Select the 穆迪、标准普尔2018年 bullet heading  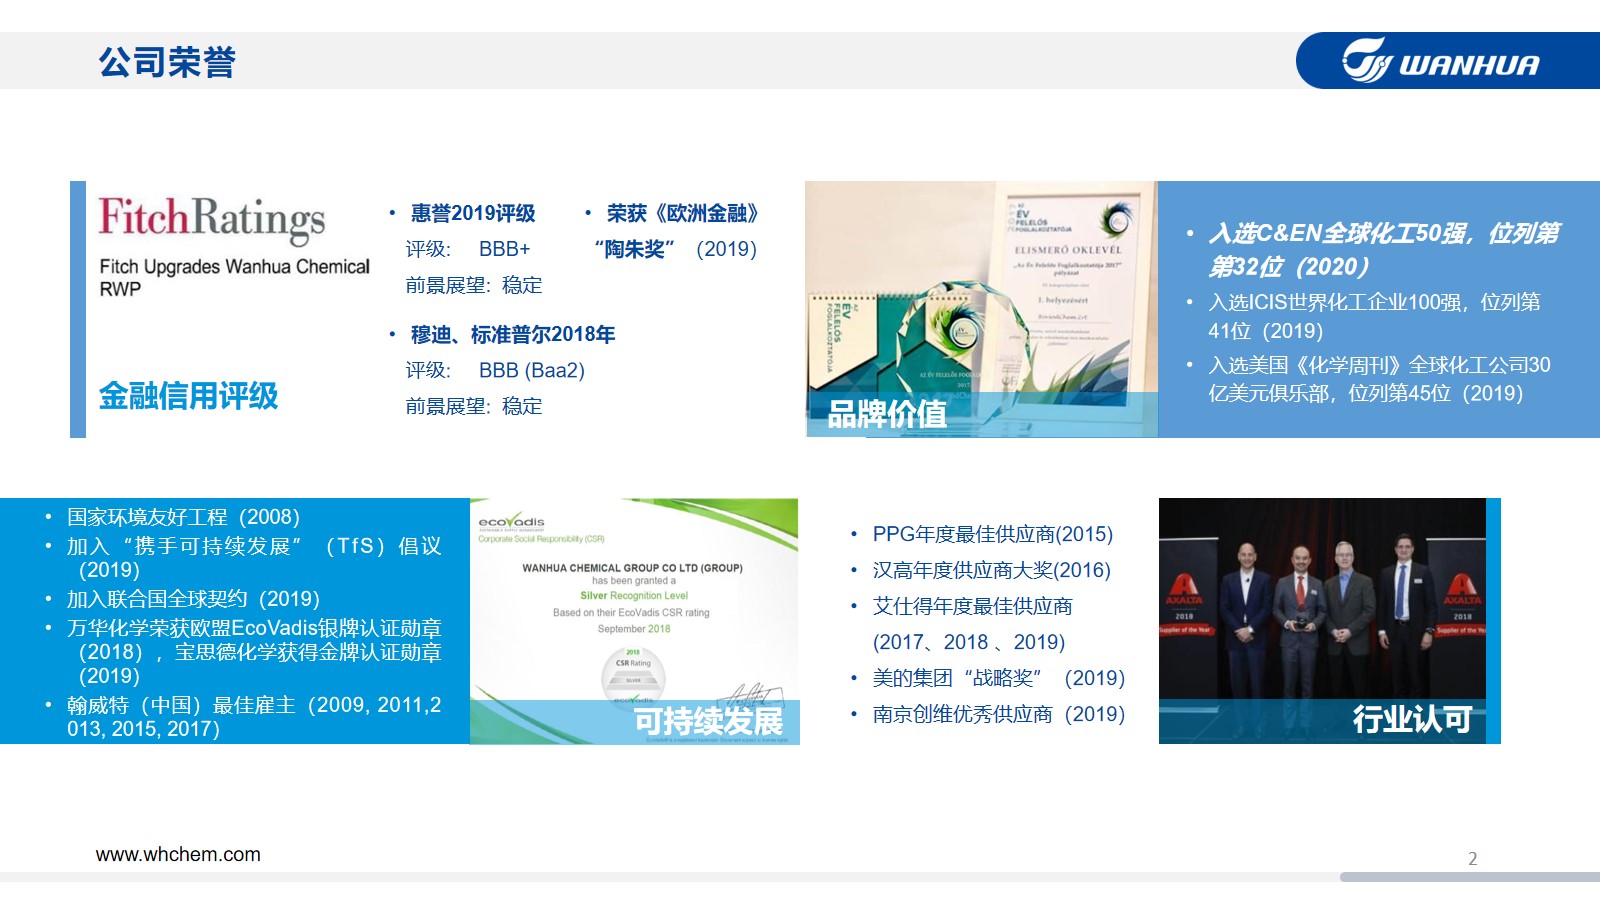(x=513, y=335)
